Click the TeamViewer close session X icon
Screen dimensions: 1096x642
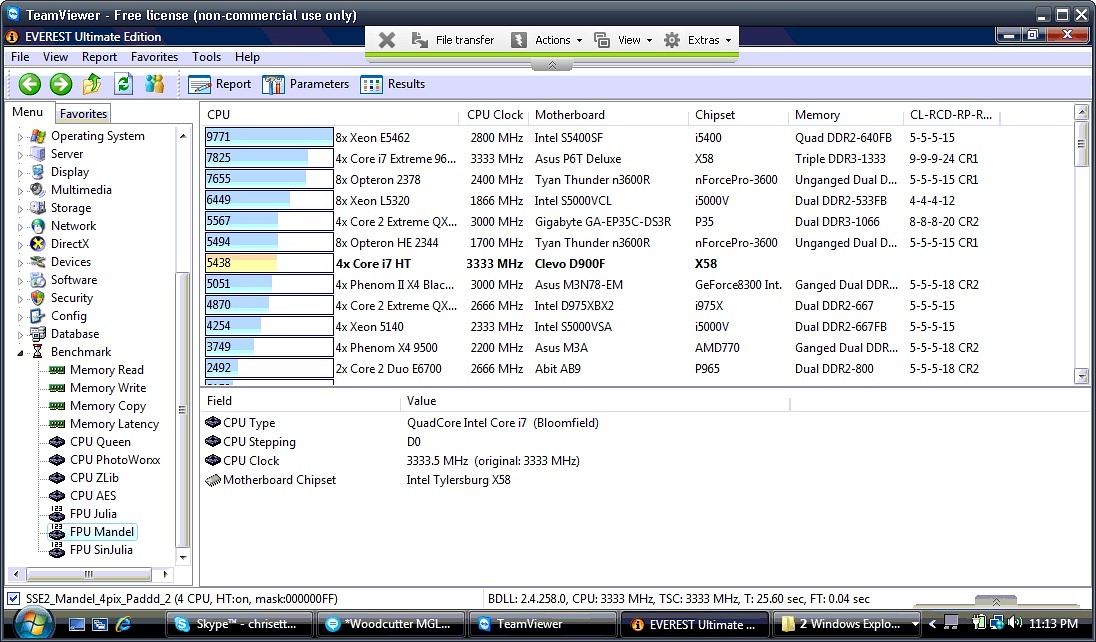(x=387, y=41)
